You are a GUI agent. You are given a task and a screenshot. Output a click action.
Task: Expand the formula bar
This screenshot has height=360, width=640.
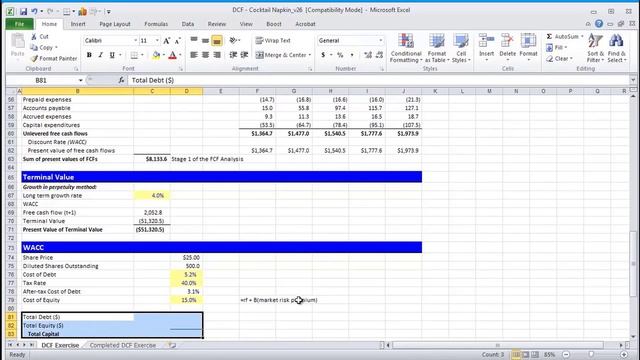click(633, 80)
